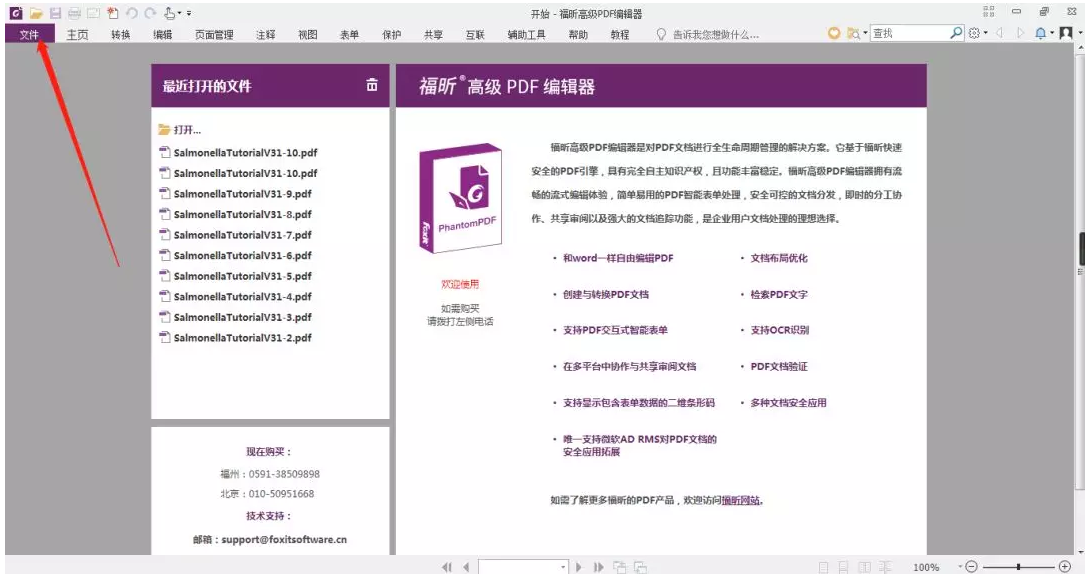
Task: Expand the folder search dropdown arrow
Action: (865, 33)
